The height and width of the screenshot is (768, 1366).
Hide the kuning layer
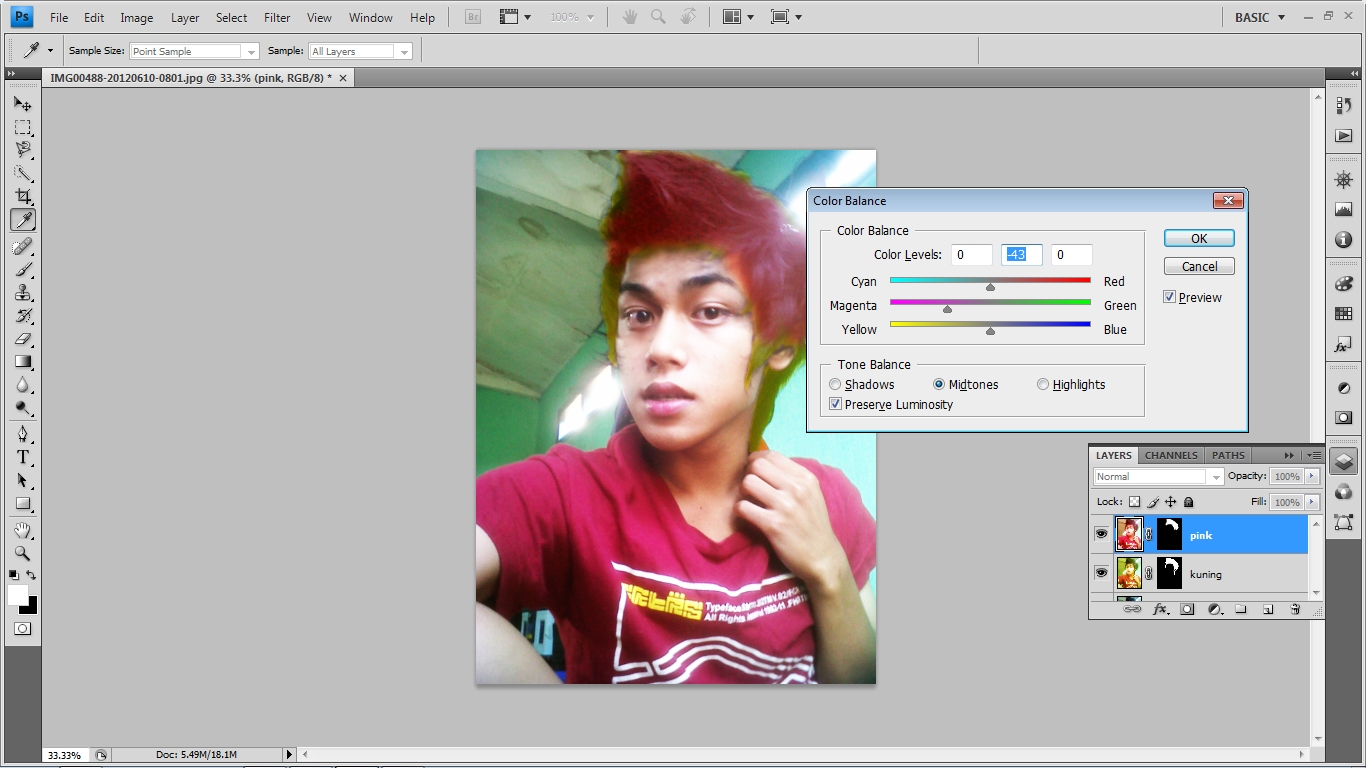(x=1101, y=573)
